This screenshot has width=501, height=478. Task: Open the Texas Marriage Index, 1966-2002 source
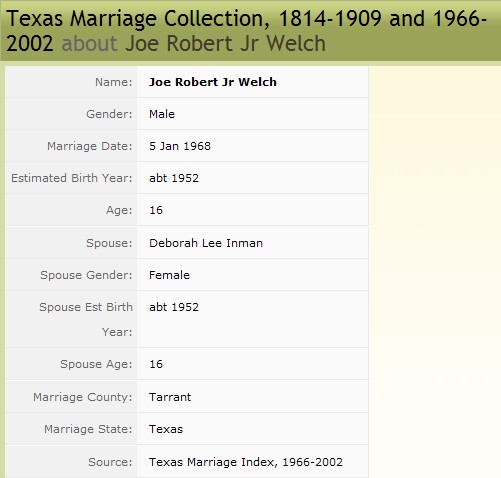(x=246, y=462)
